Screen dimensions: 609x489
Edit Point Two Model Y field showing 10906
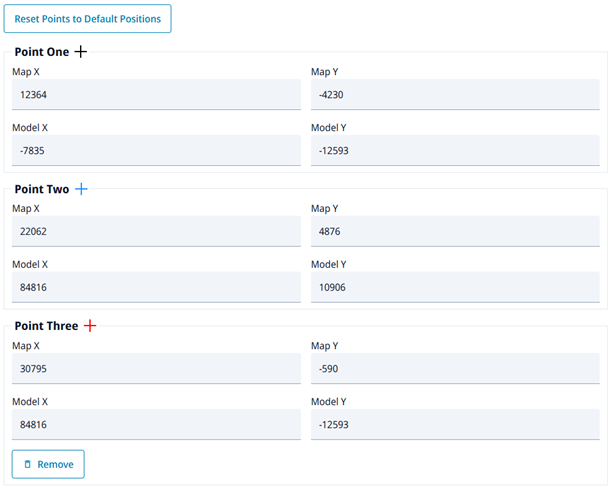point(455,288)
